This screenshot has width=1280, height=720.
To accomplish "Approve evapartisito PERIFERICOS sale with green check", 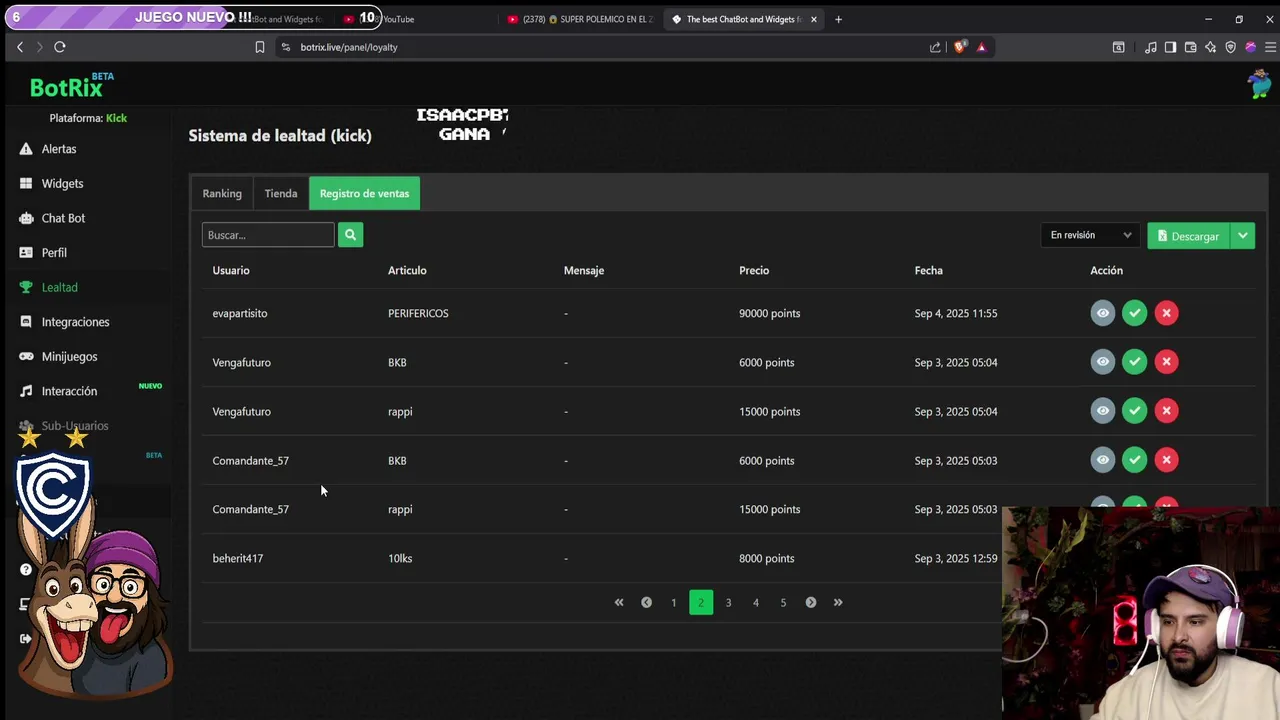I will coord(1134,313).
